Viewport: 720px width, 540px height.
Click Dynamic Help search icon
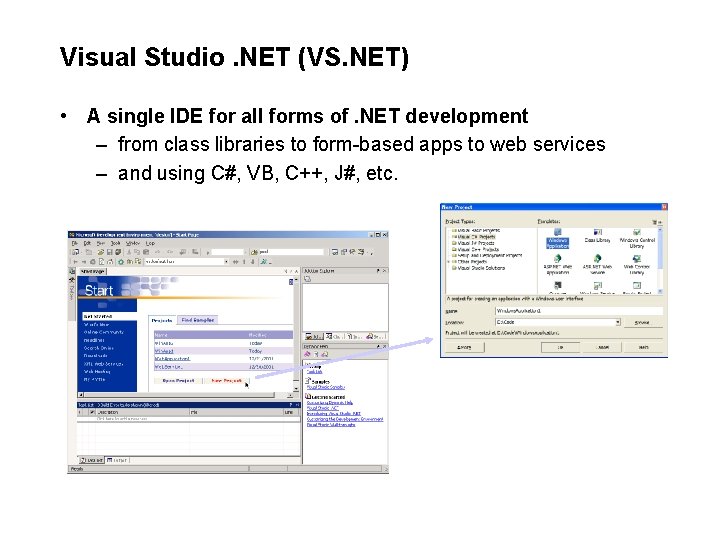[325, 354]
